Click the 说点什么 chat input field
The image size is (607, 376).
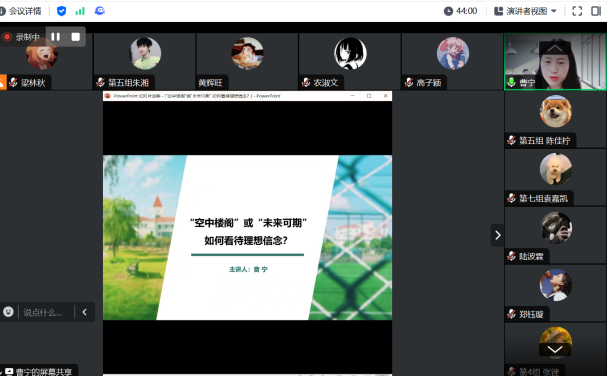tap(46, 312)
